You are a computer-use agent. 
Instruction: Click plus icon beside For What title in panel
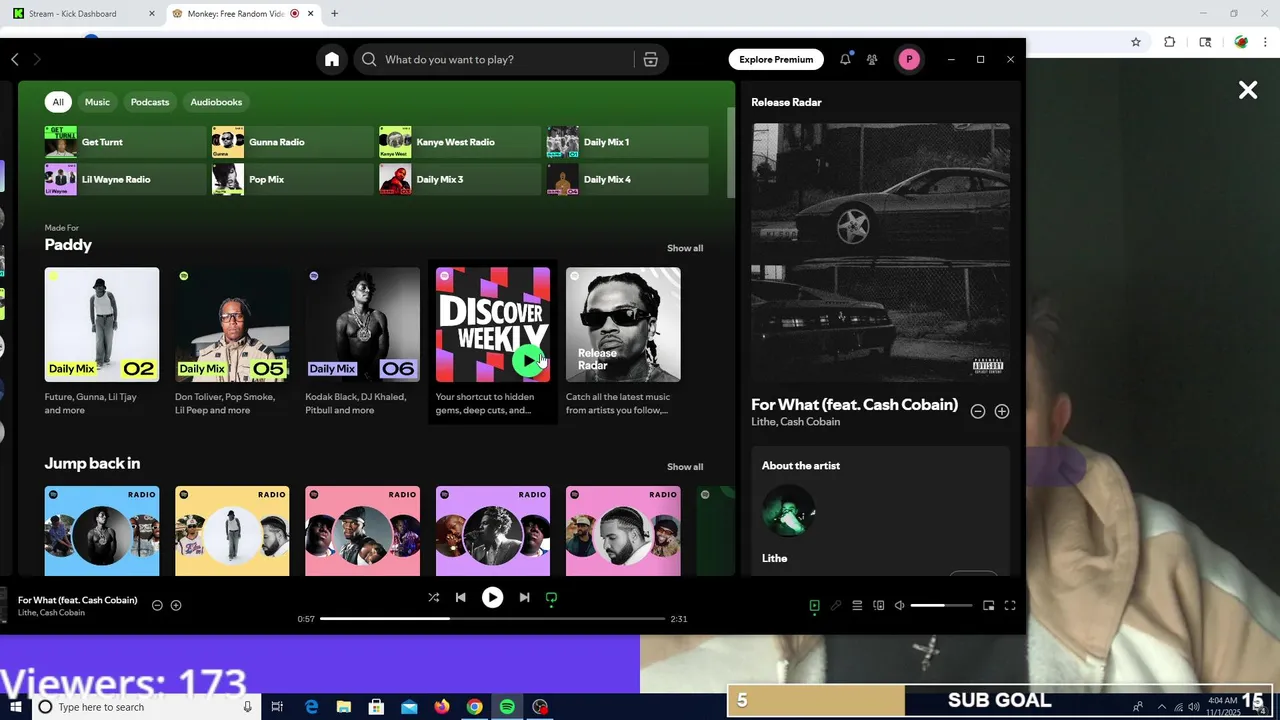tap(1002, 411)
